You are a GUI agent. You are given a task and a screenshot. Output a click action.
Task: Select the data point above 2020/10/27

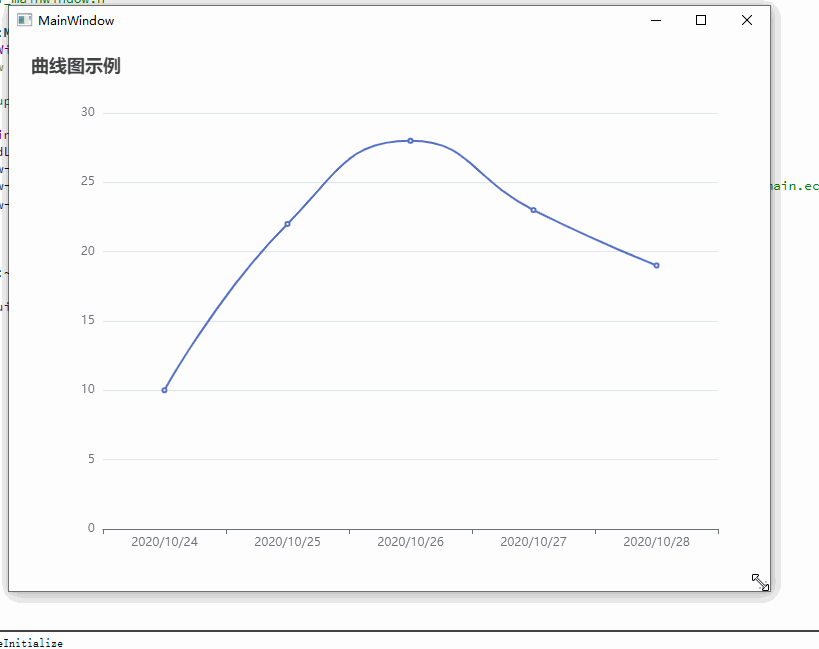pos(533,209)
